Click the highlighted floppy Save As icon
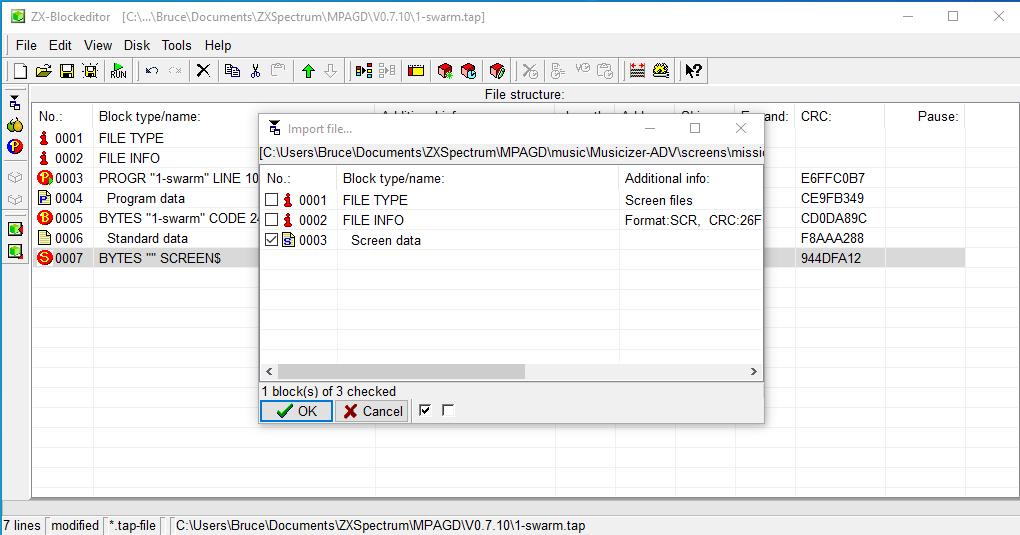1020x535 pixels. 90,70
